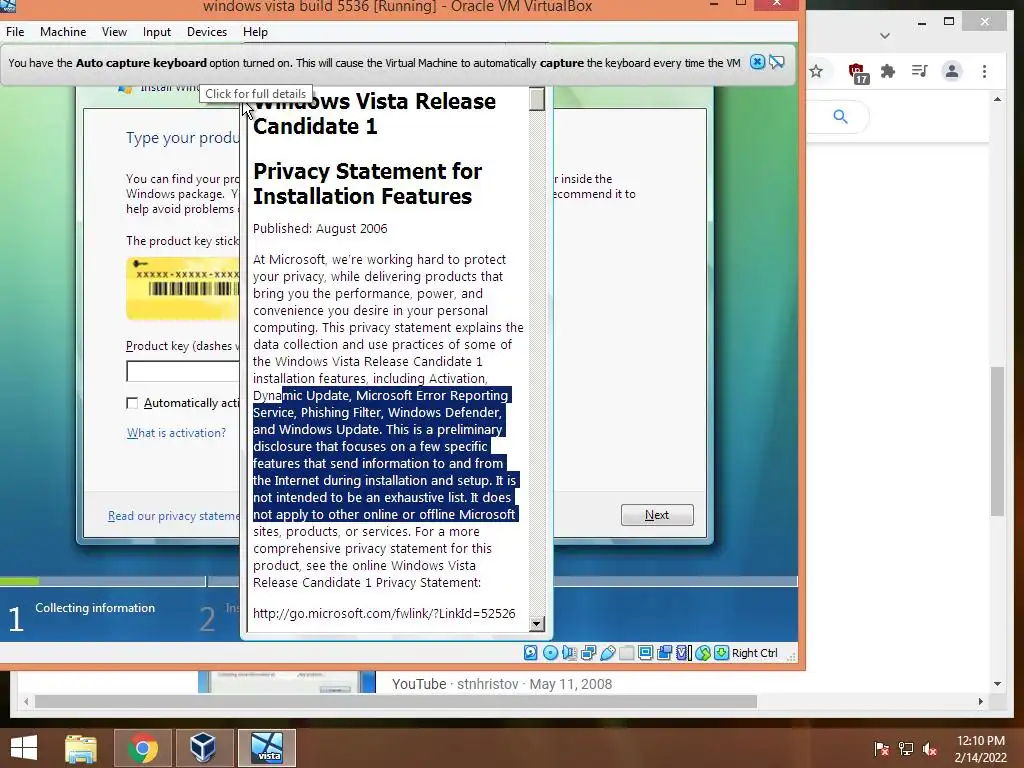Click the Next button in Vista setup
The image size is (1024, 768).
tap(657, 515)
